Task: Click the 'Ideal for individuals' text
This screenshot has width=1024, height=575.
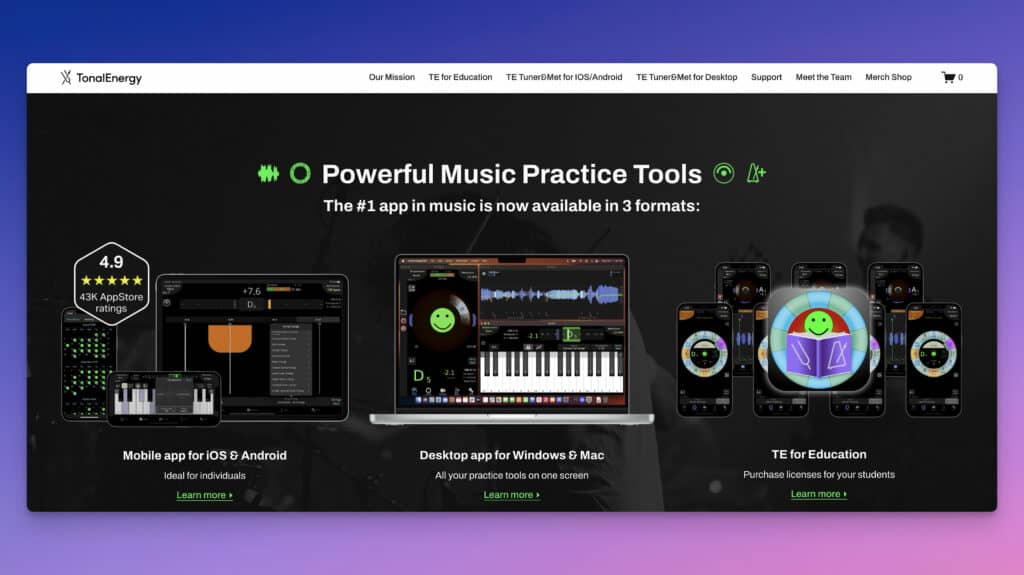Action: [x=204, y=476]
